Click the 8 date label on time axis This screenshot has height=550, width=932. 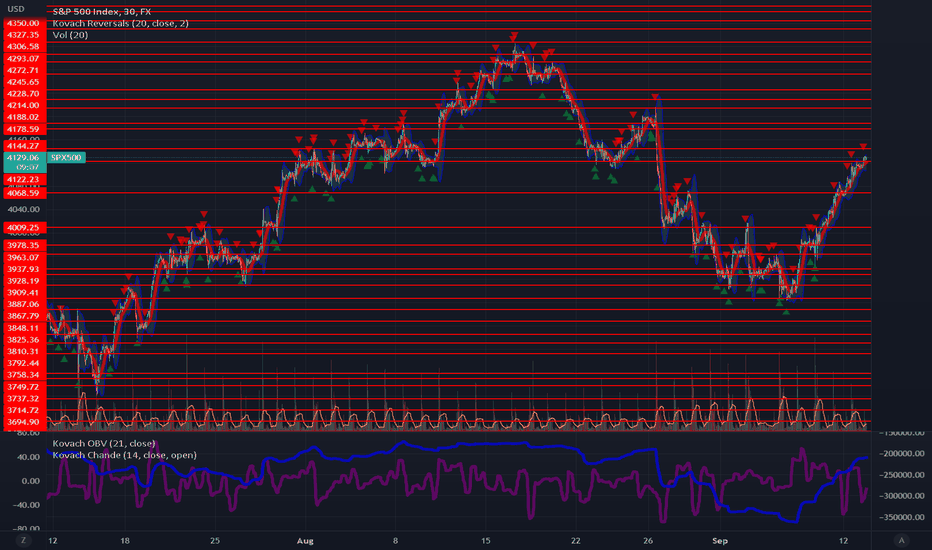click(x=395, y=540)
